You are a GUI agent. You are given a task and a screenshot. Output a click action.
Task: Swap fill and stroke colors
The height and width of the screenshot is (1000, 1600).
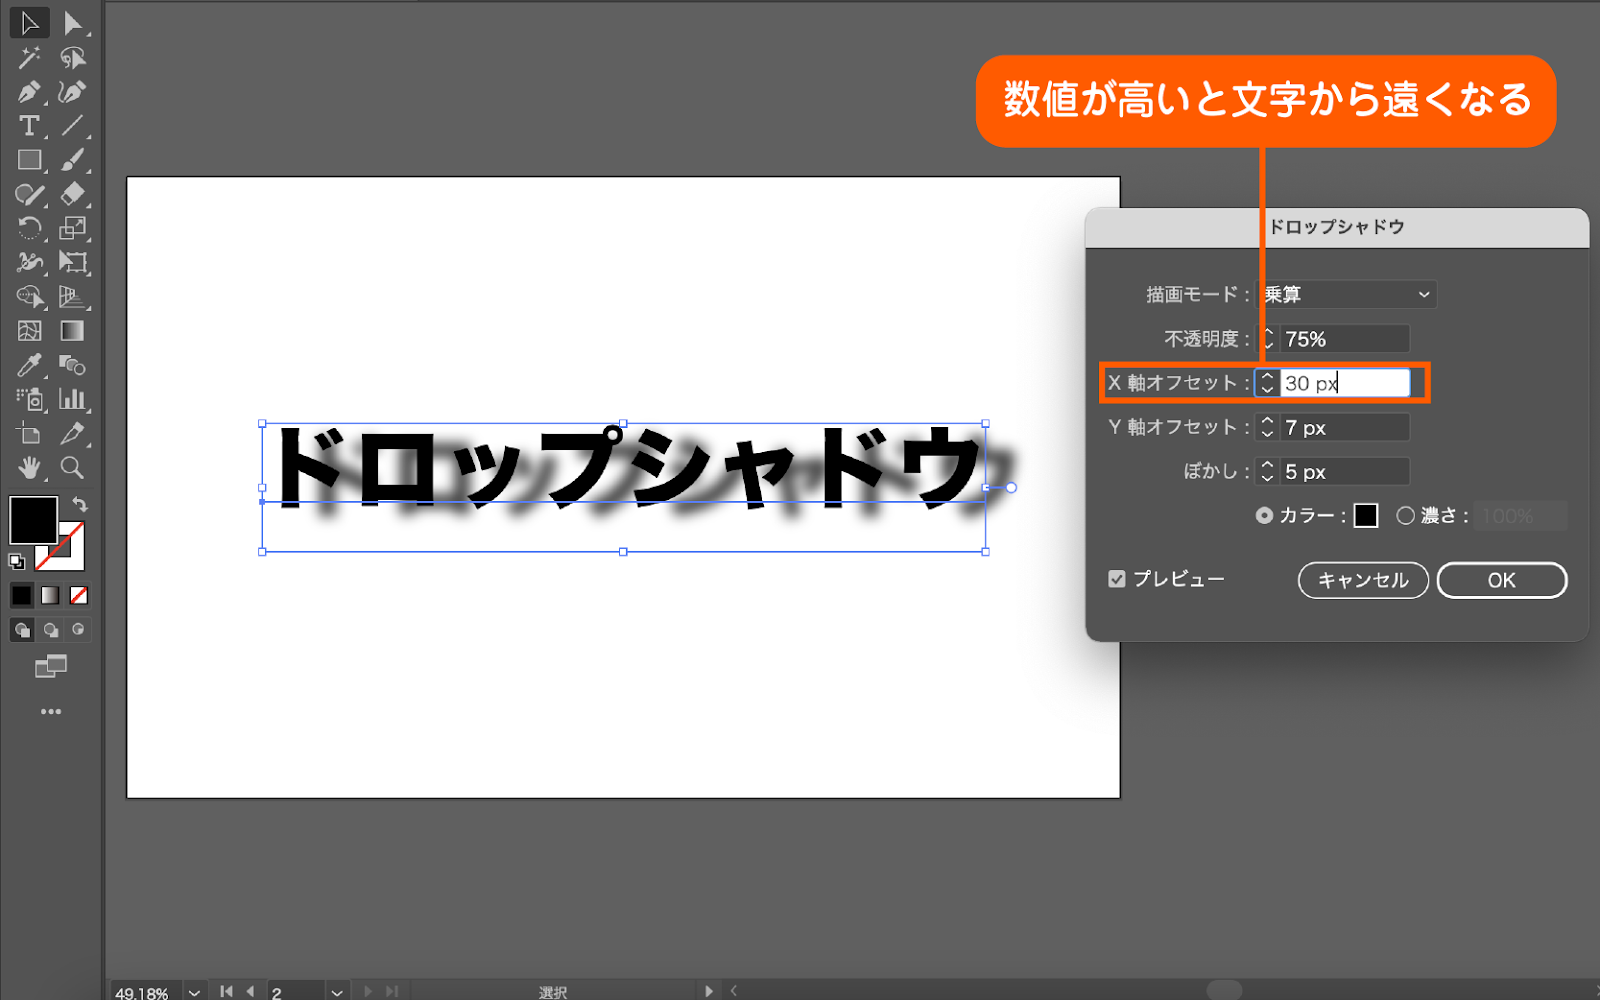click(80, 505)
